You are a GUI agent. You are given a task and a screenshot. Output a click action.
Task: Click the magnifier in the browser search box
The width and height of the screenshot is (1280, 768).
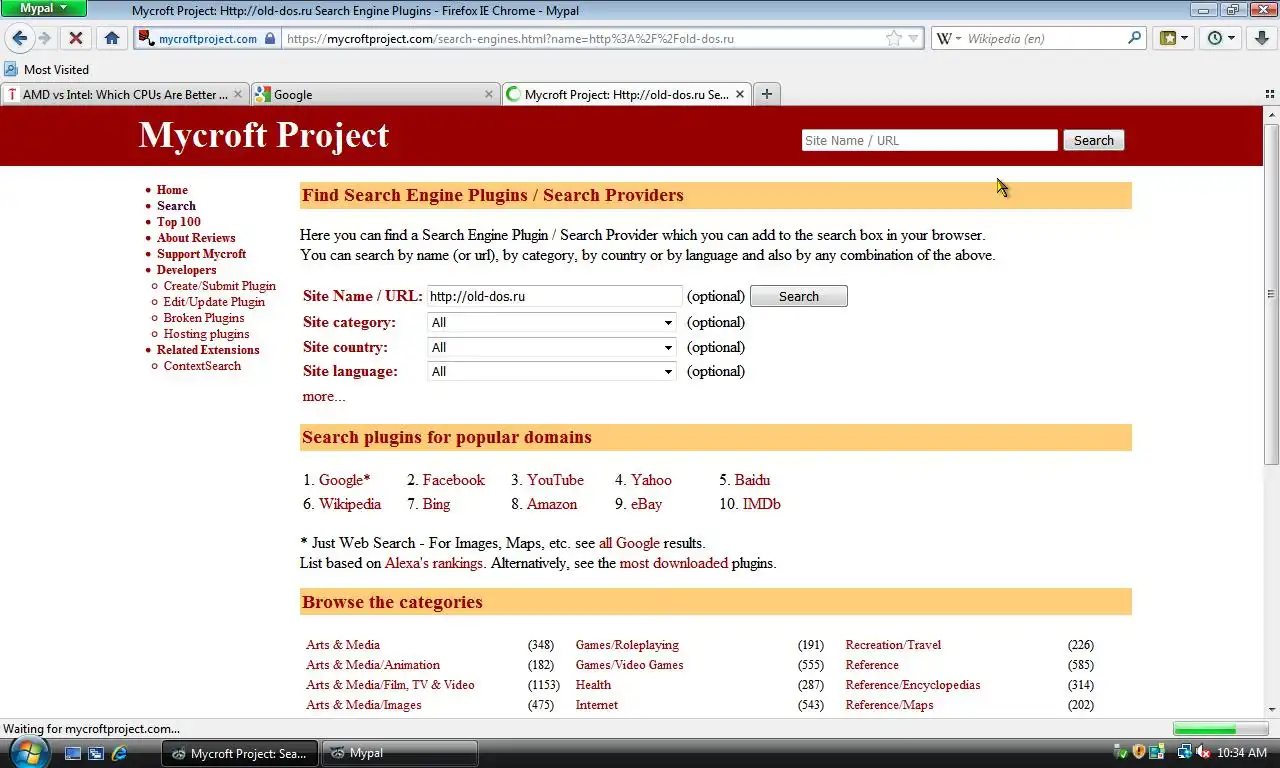1134,38
